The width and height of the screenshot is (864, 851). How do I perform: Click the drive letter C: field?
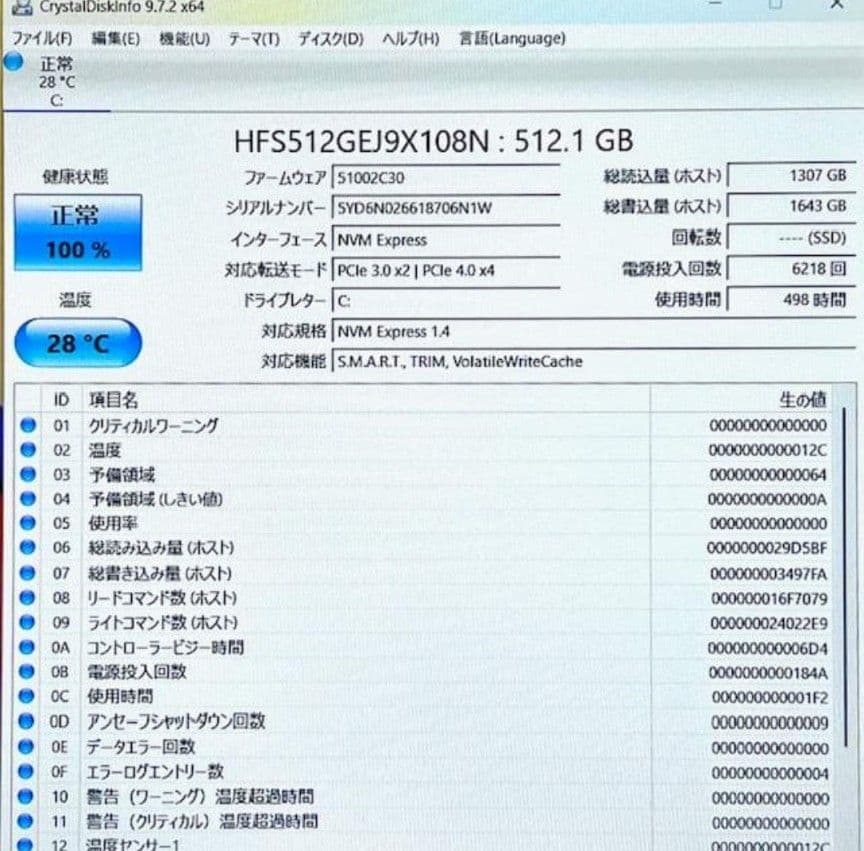point(446,301)
